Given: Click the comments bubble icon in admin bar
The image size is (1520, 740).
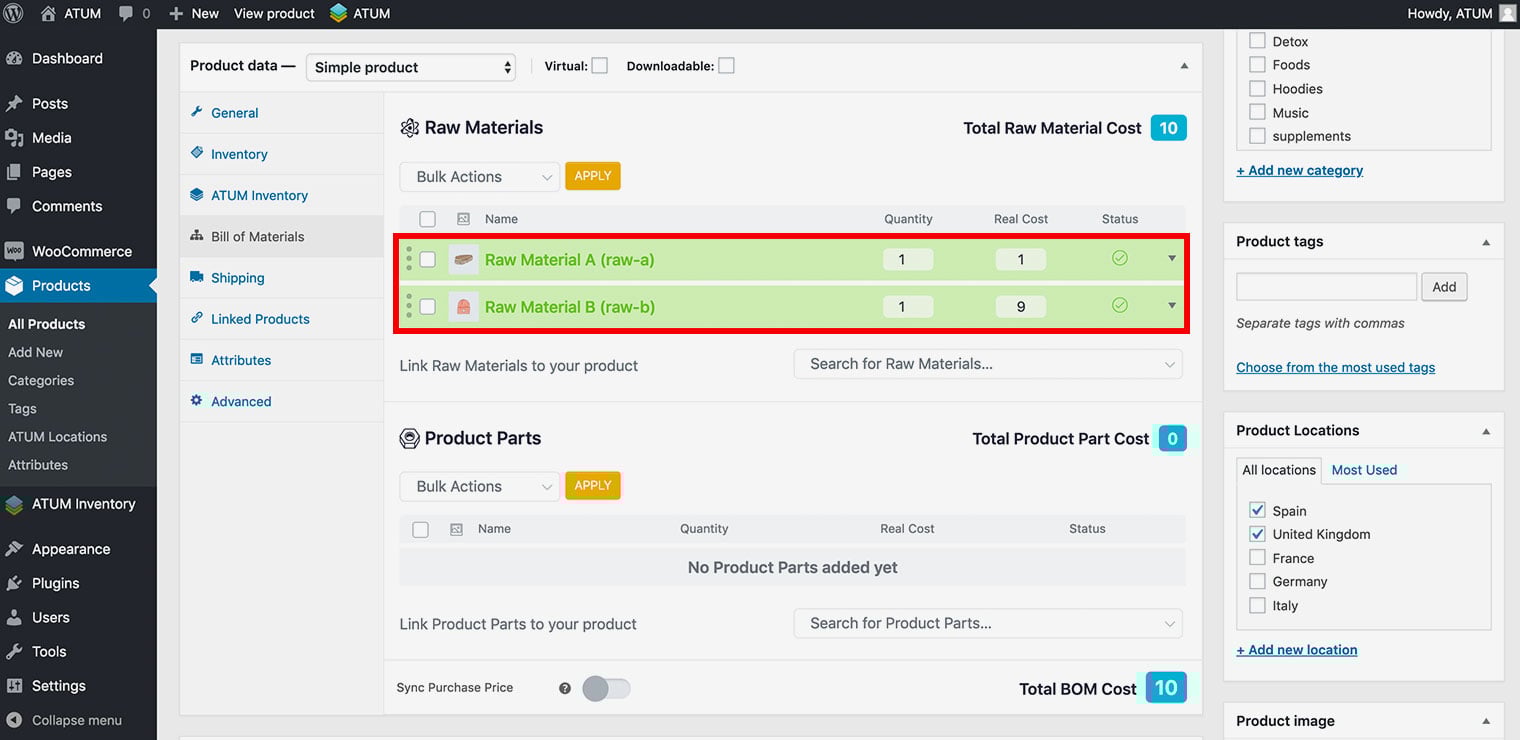Looking at the screenshot, I should [x=126, y=13].
